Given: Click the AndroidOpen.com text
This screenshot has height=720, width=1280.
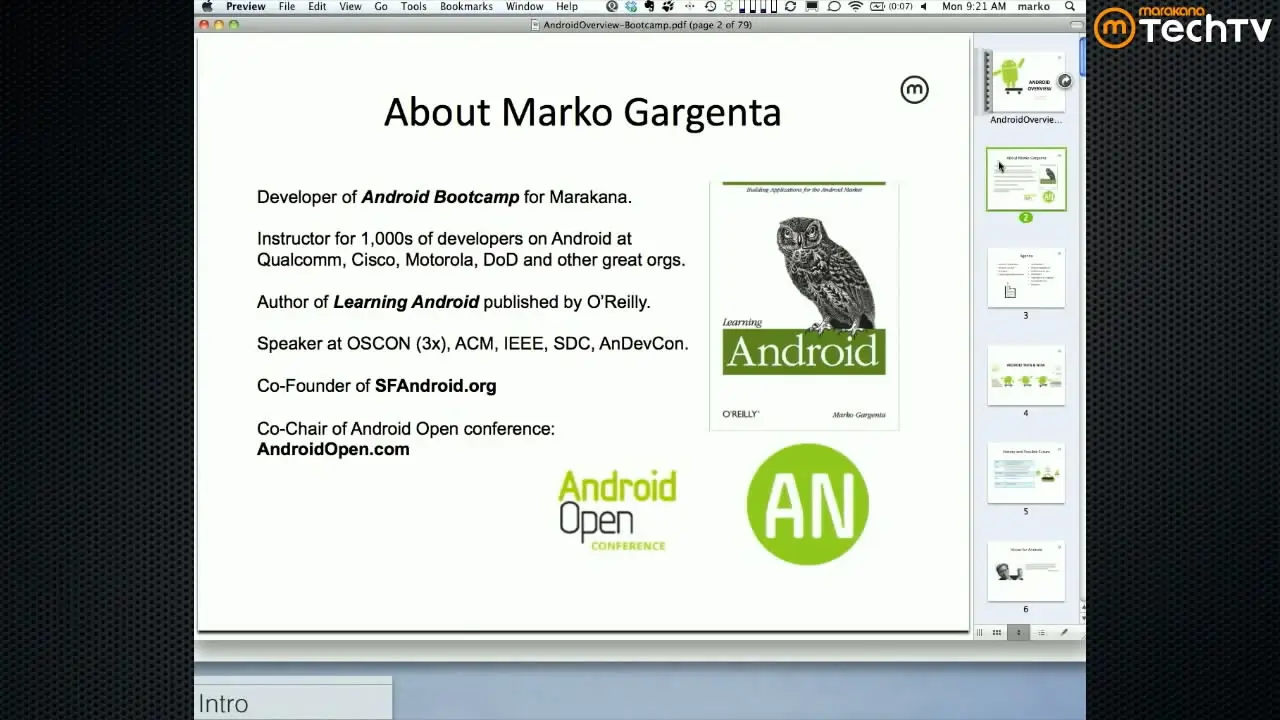Looking at the screenshot, I should [333, 449].
